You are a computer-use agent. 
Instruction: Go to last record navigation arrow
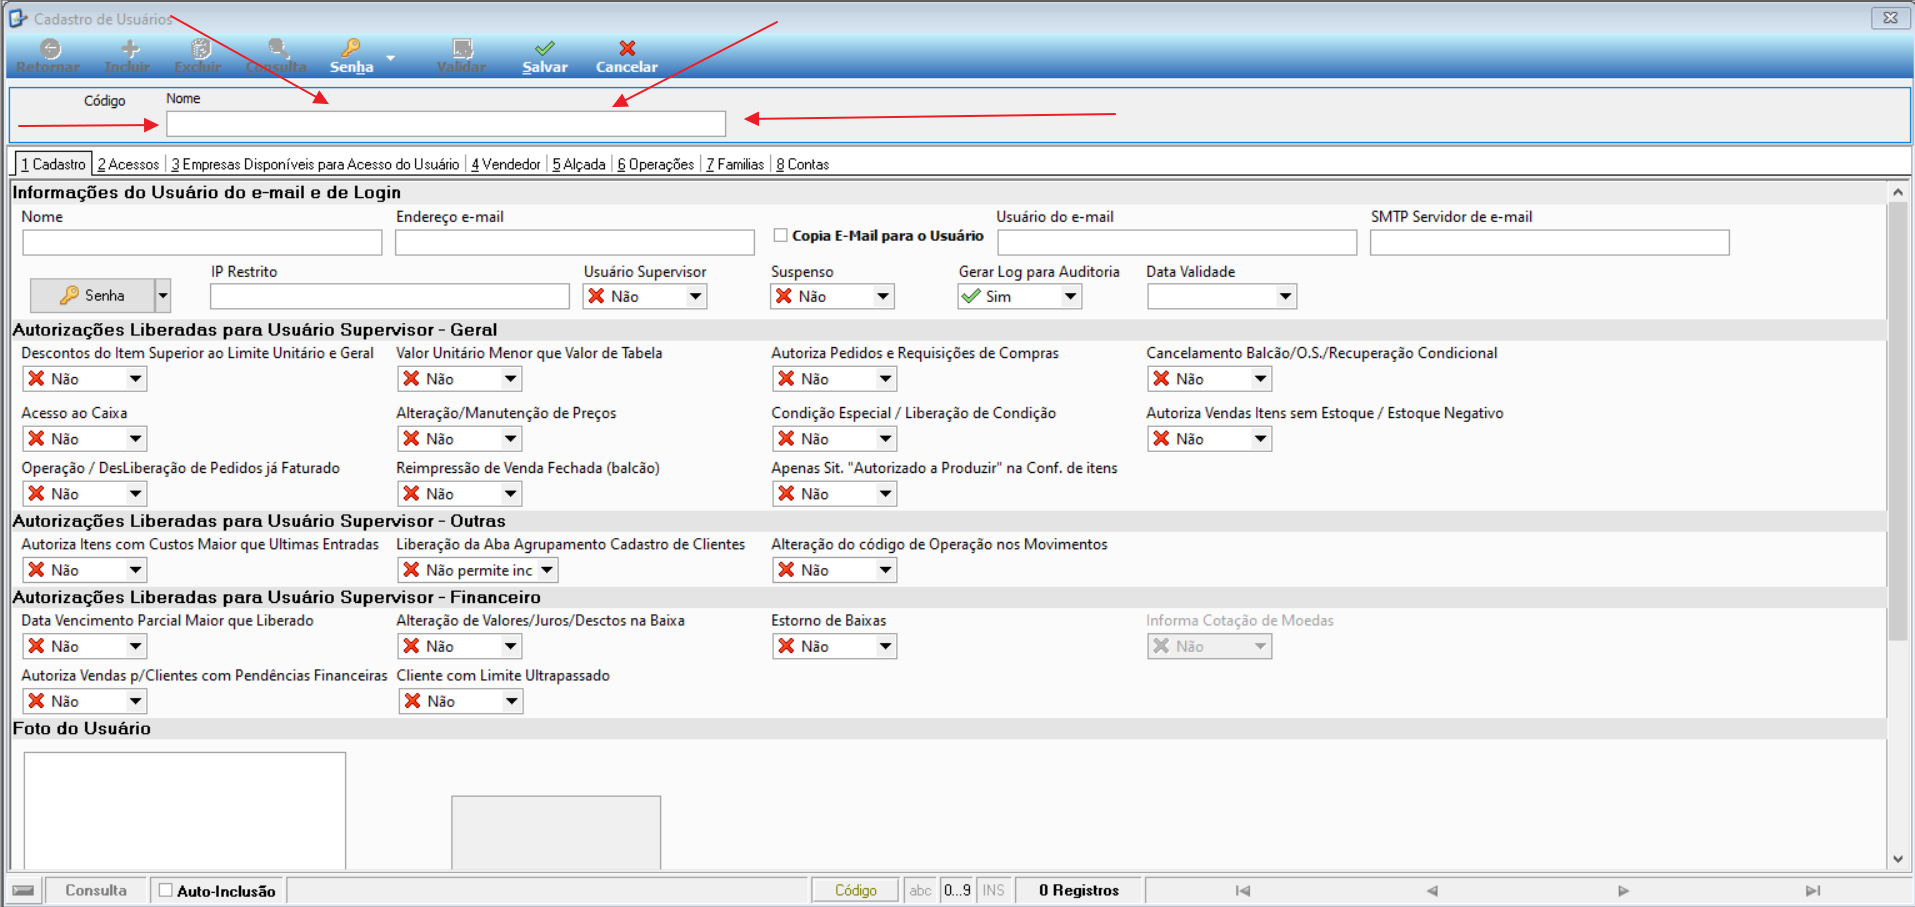coord(1813,890)
